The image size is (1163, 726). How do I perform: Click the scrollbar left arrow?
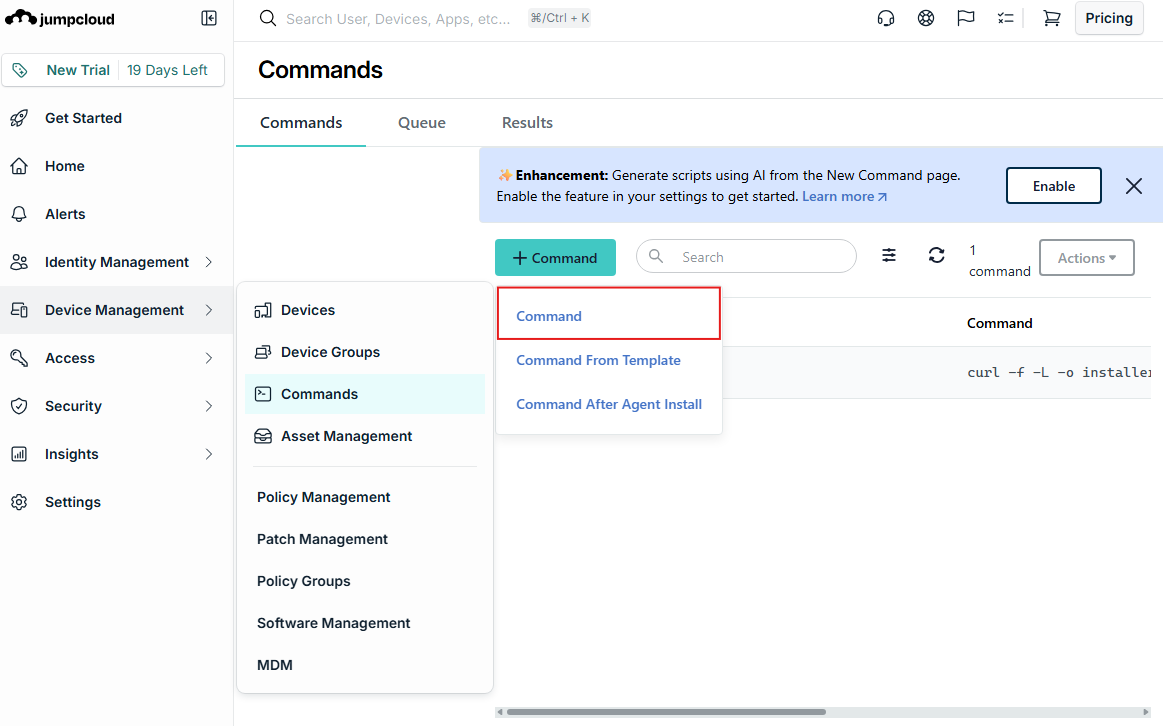500,712
